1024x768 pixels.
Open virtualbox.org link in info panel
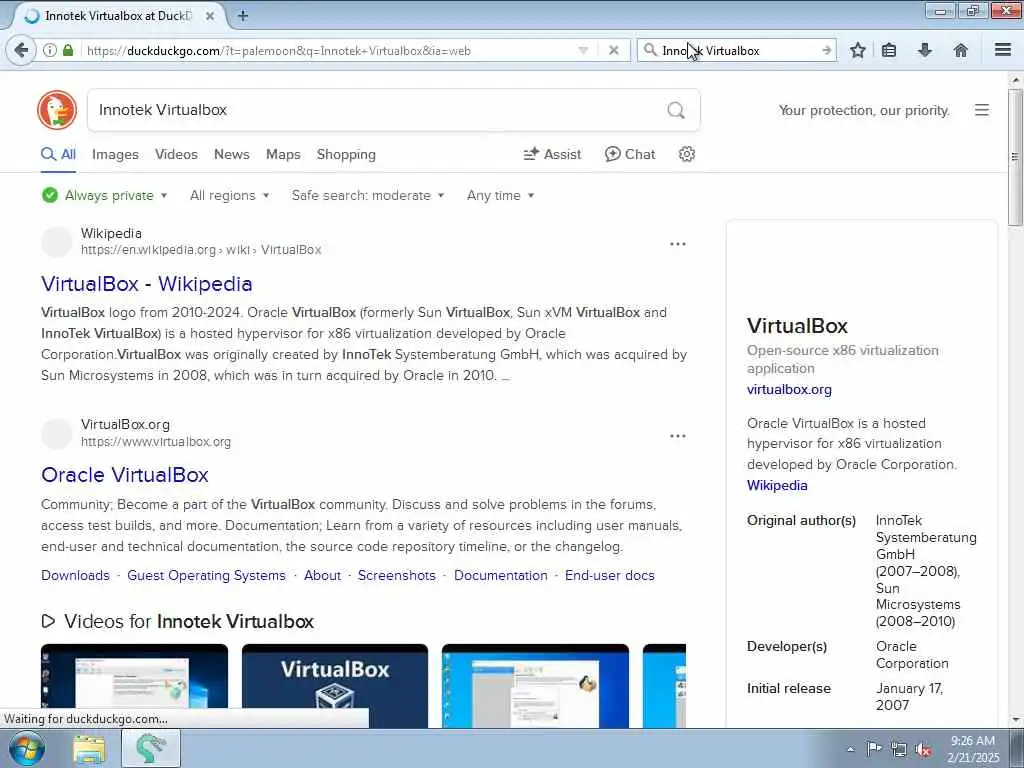tap(790, 389)
